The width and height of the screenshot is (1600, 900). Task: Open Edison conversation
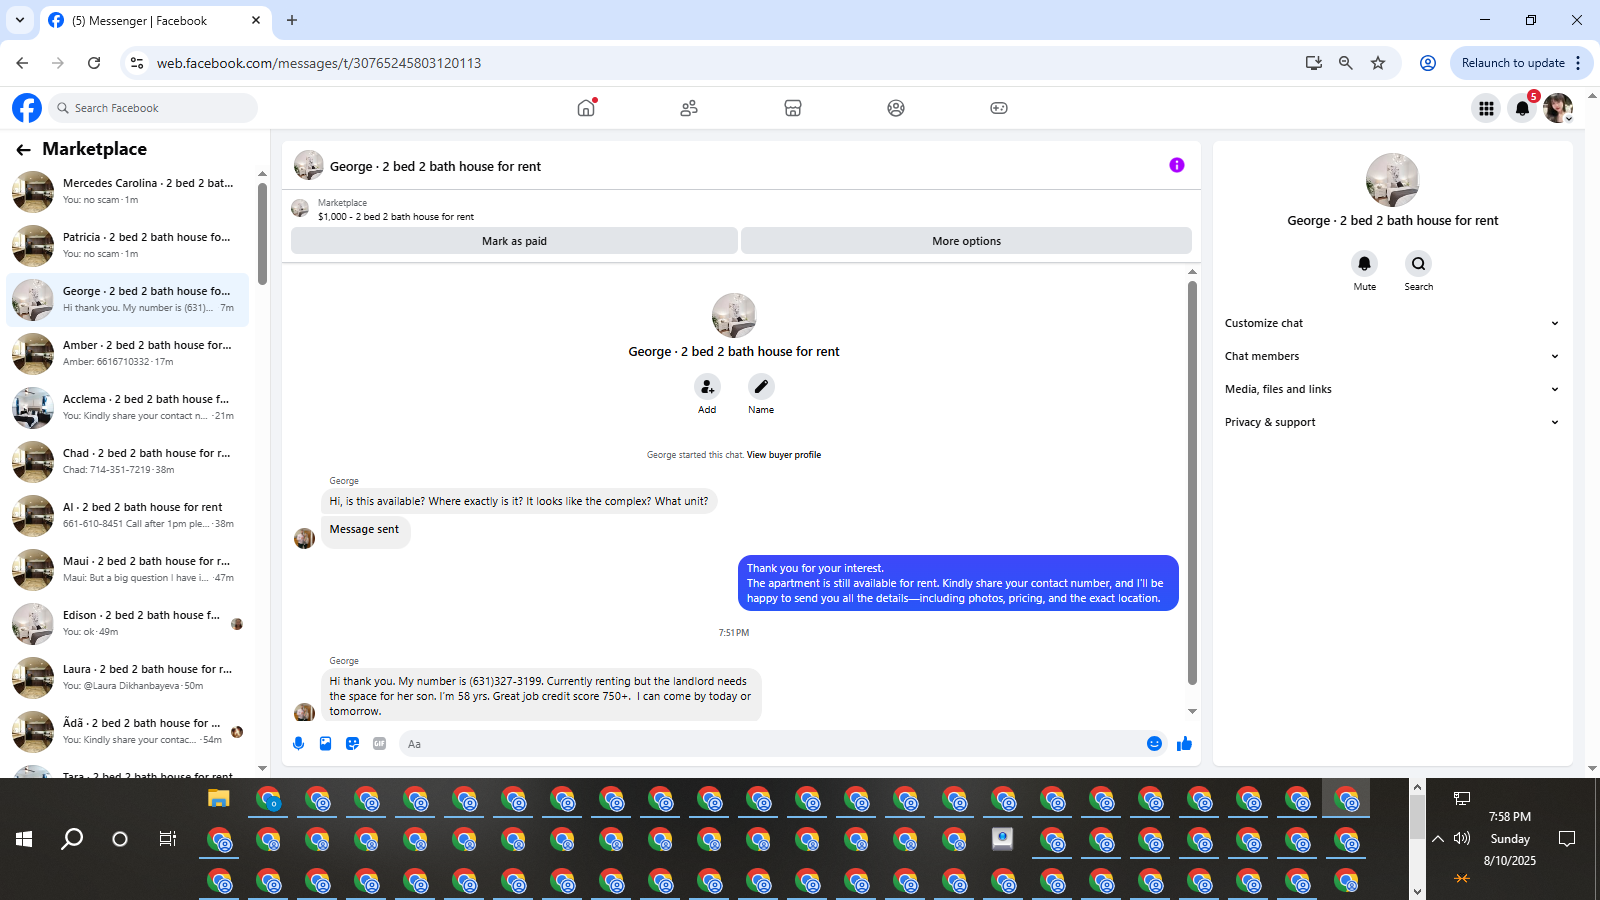tap(128, 623)
